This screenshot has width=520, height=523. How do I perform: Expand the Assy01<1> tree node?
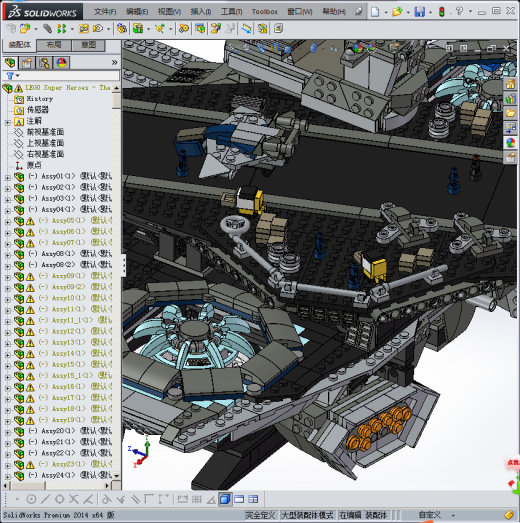[x=8, y=177]
